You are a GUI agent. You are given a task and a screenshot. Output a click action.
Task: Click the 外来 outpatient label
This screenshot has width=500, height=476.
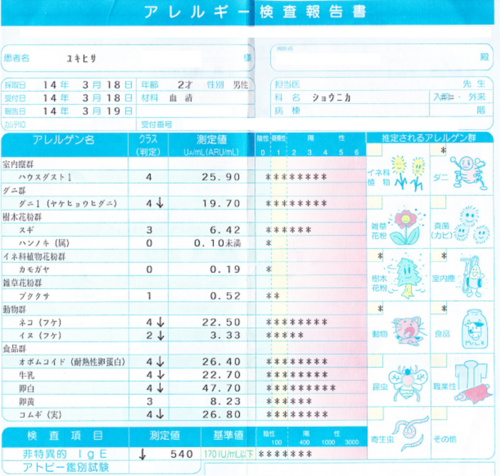point(477,97)
